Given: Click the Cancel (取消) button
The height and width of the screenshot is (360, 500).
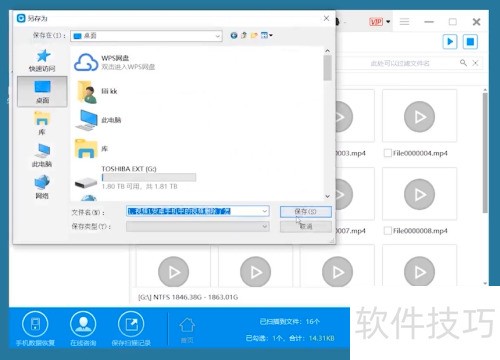Looking at the screenshot, I should [x=306, y=227].
